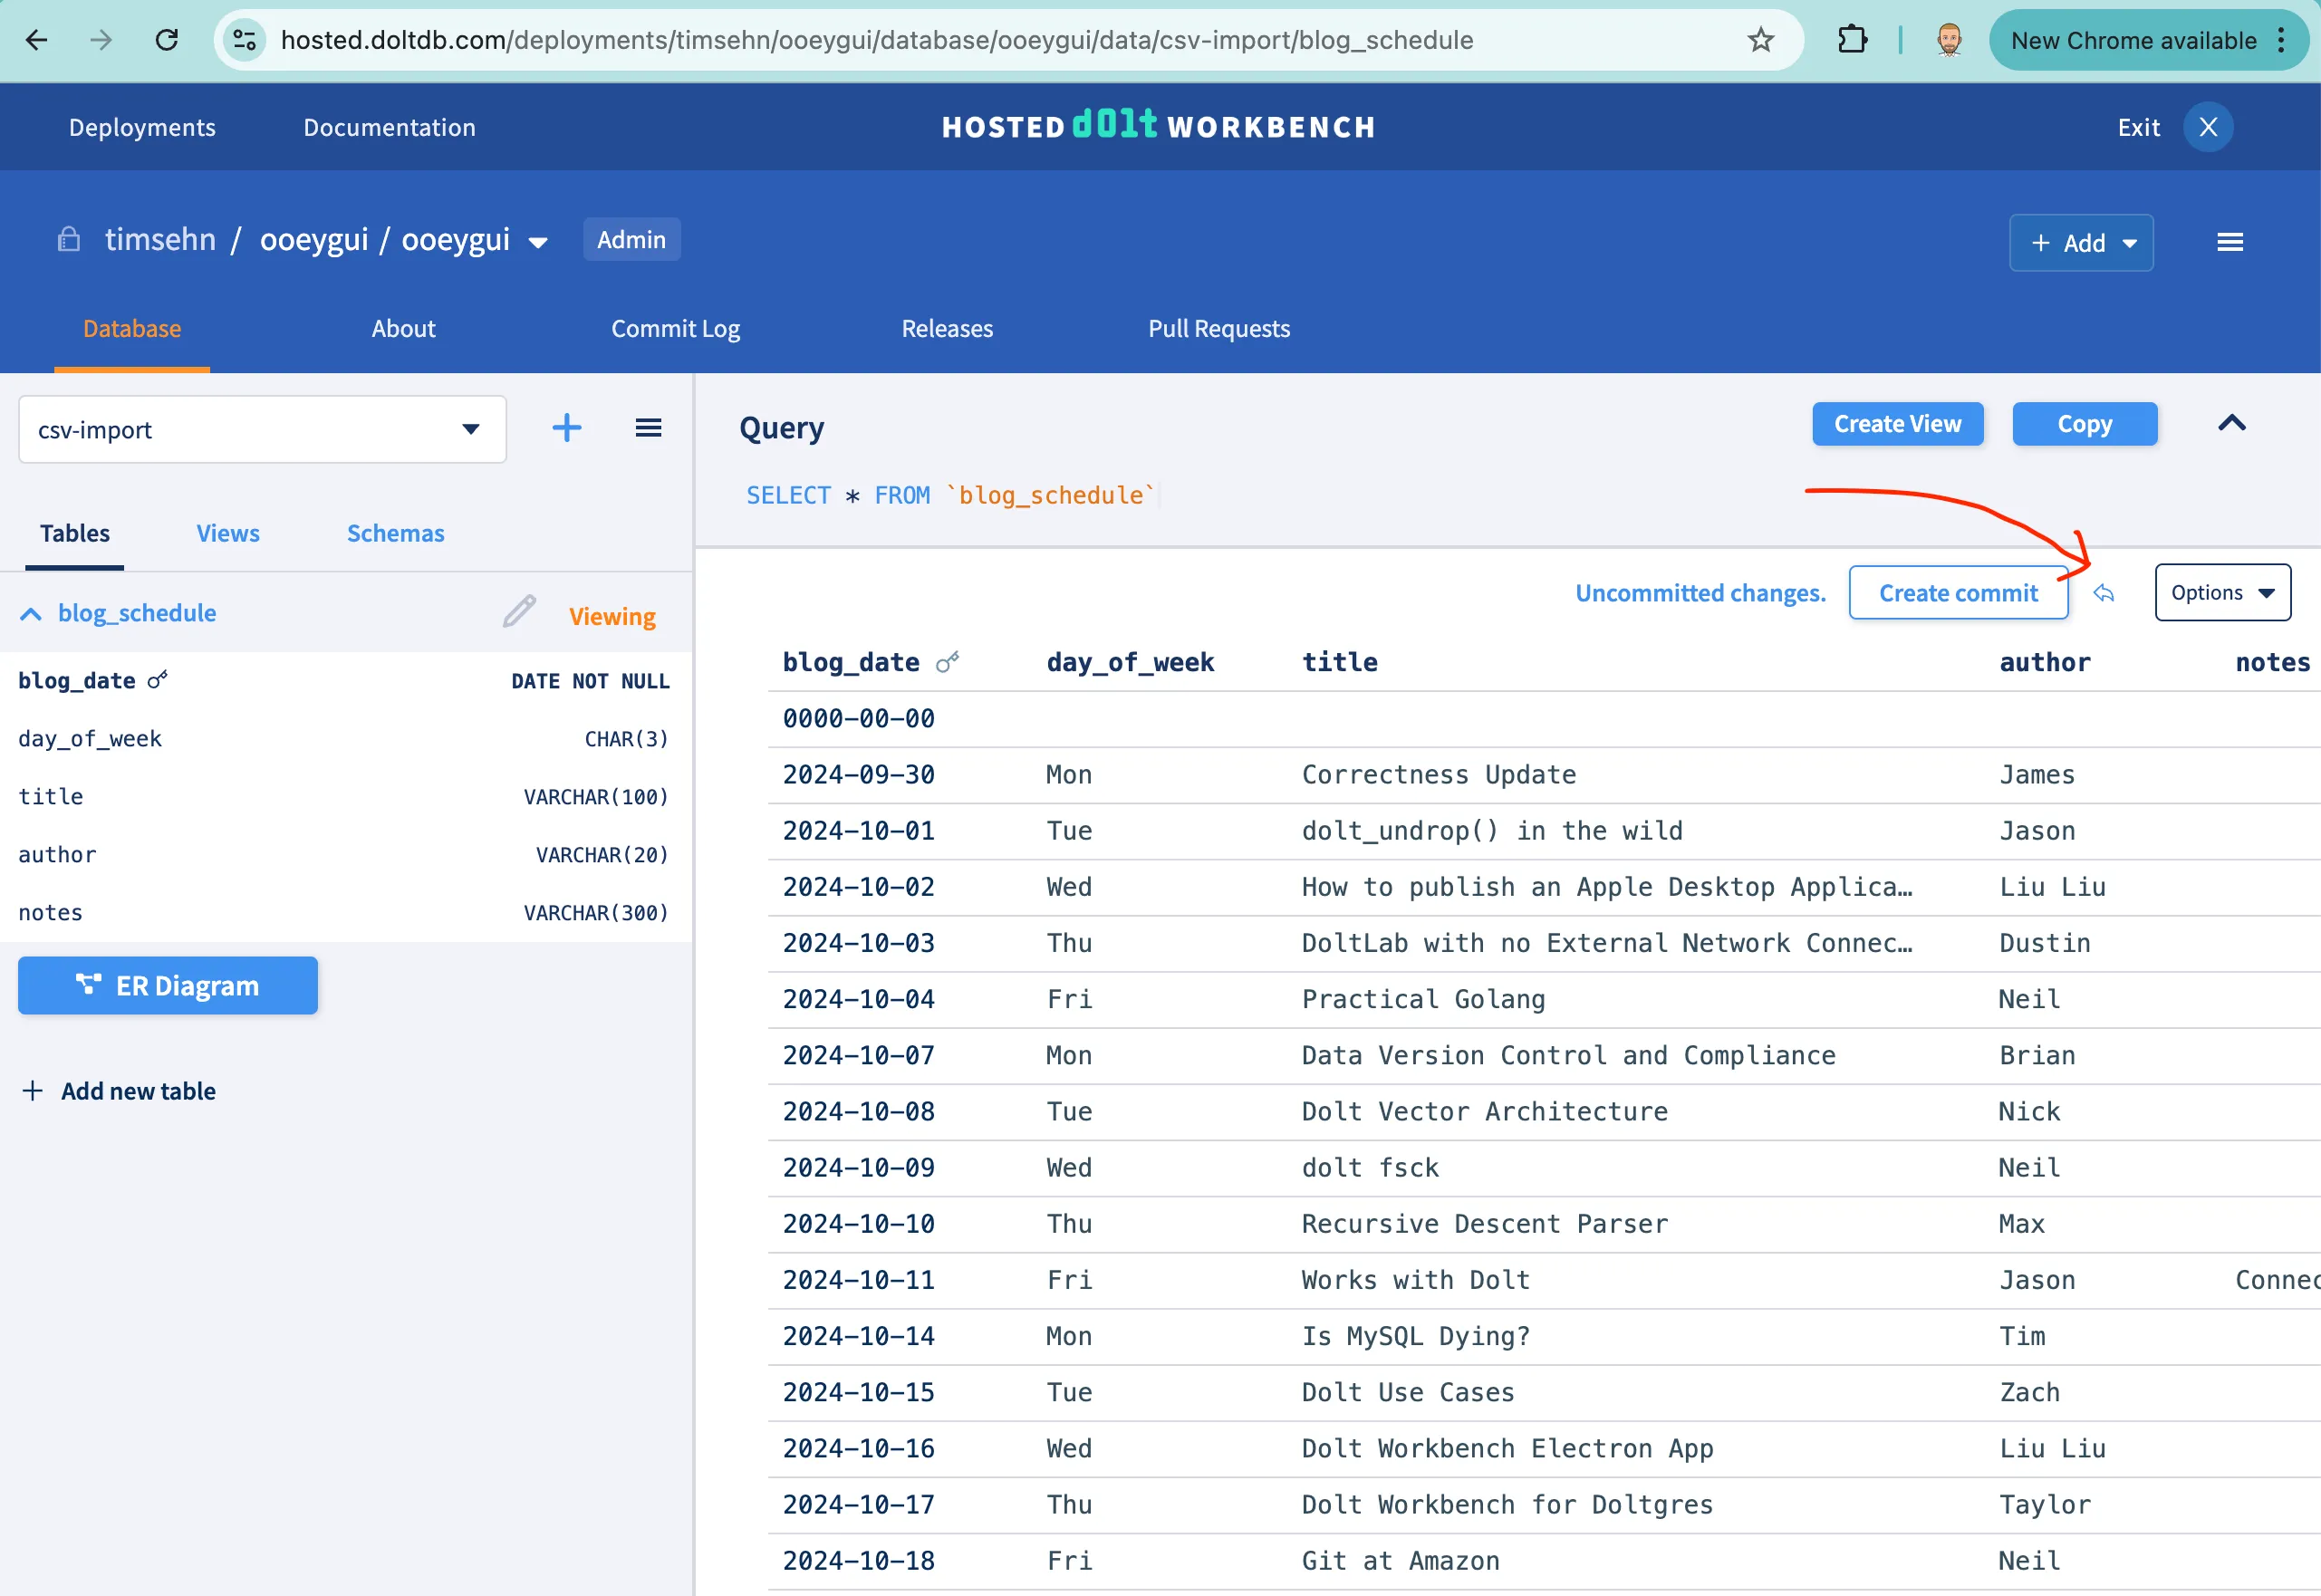Bookmark the page with the star icon
2321x1596 pixels.
(1760, 40)
